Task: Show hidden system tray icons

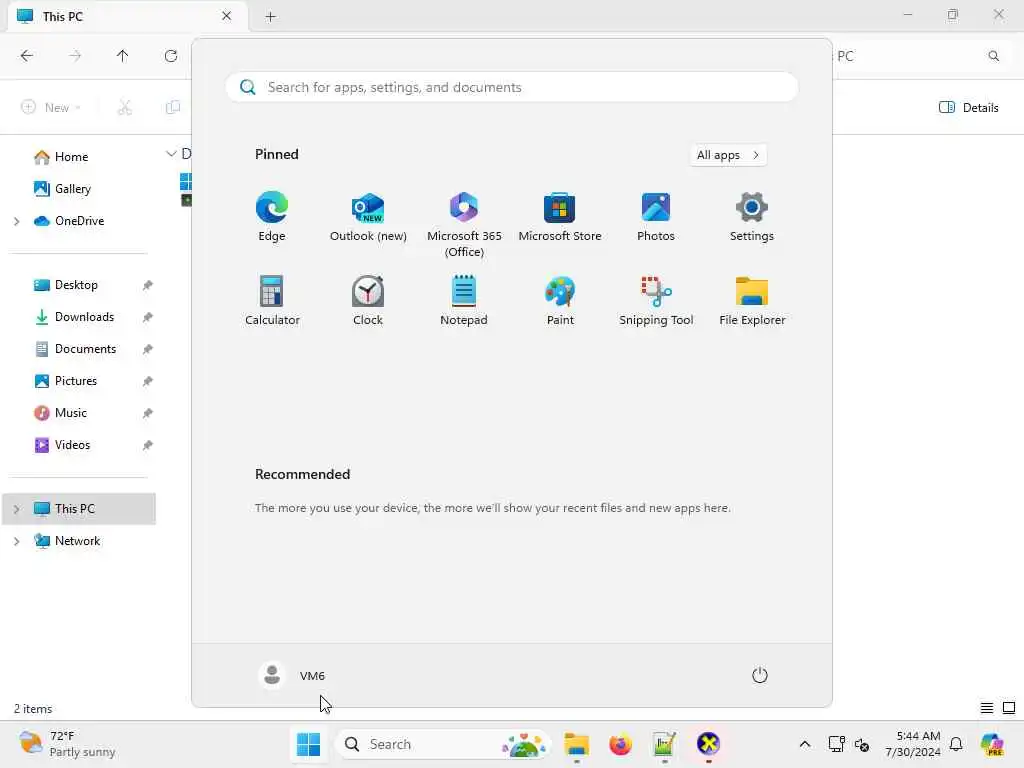Action: pyautogui.click(x=805, y=744)
